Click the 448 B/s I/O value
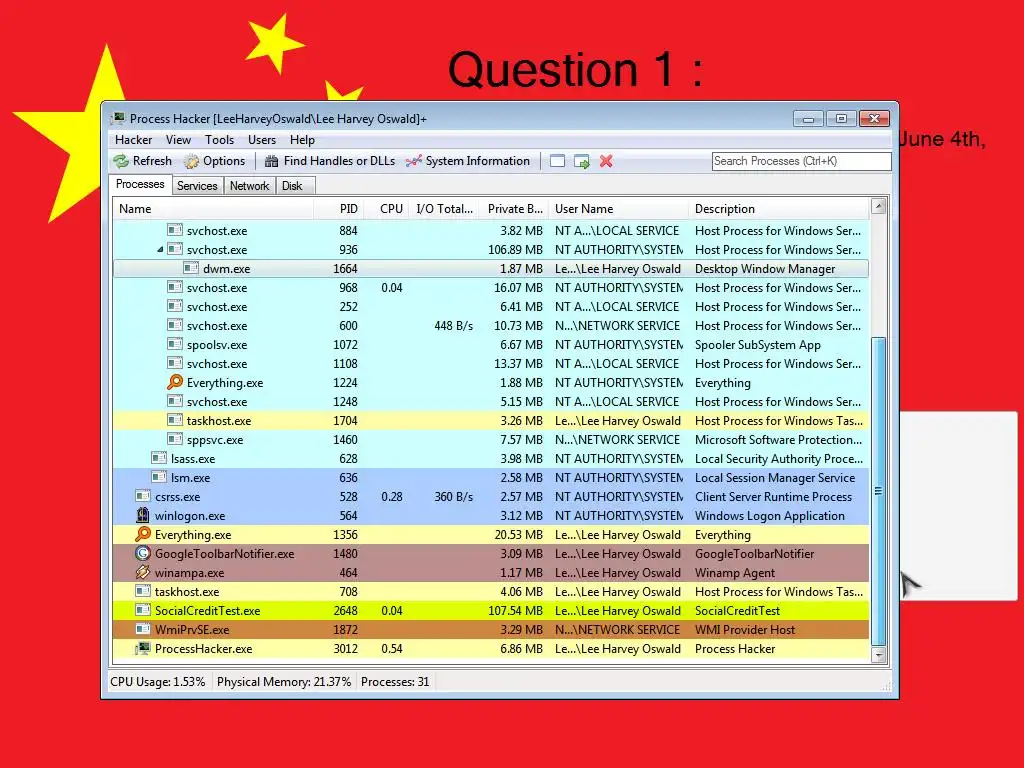Viewport: 1024px width, 768px height. pos(453,325)
